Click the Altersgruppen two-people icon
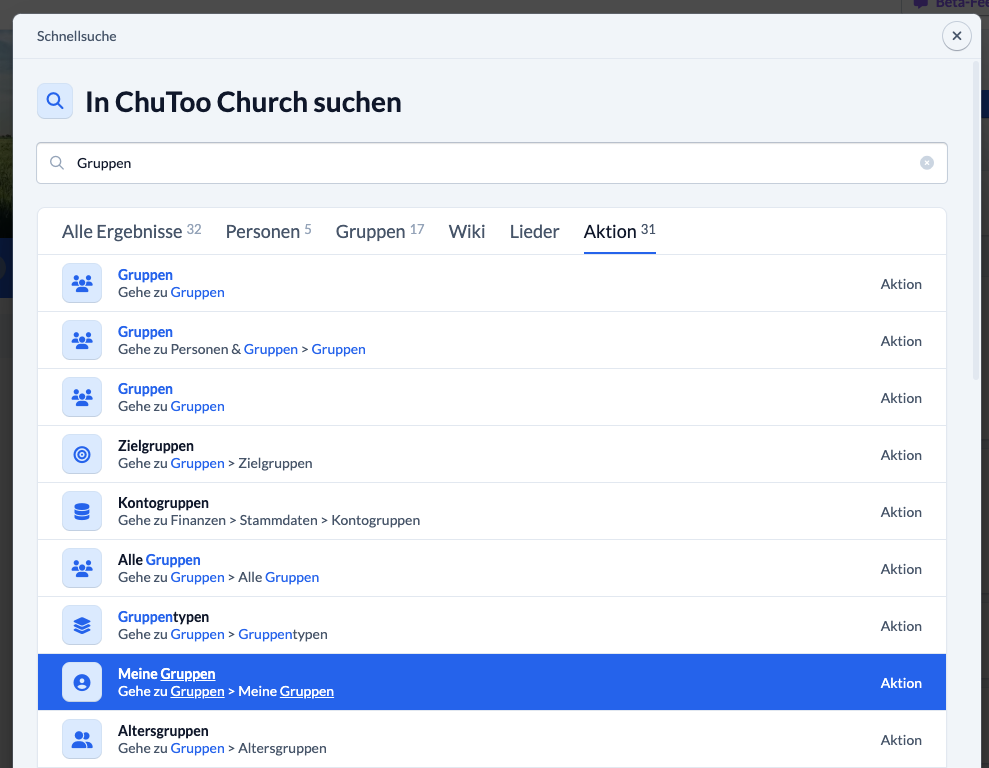Viewport: 989px width, 768px height. coord(82,739)
